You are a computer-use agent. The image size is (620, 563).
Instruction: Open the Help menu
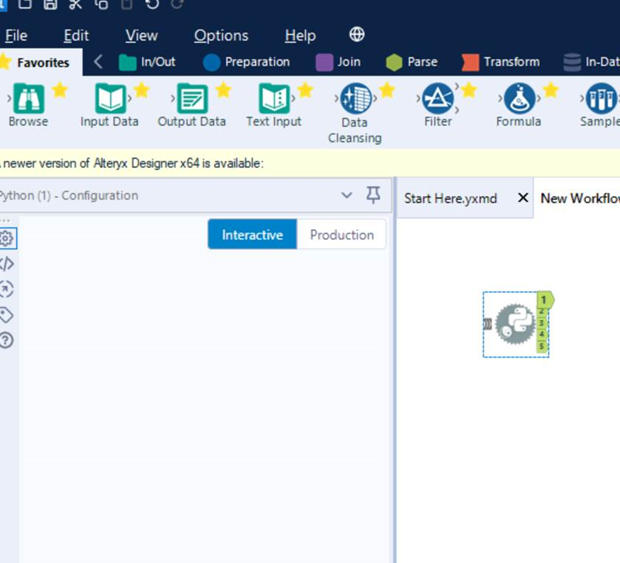[x=301, y=36]
